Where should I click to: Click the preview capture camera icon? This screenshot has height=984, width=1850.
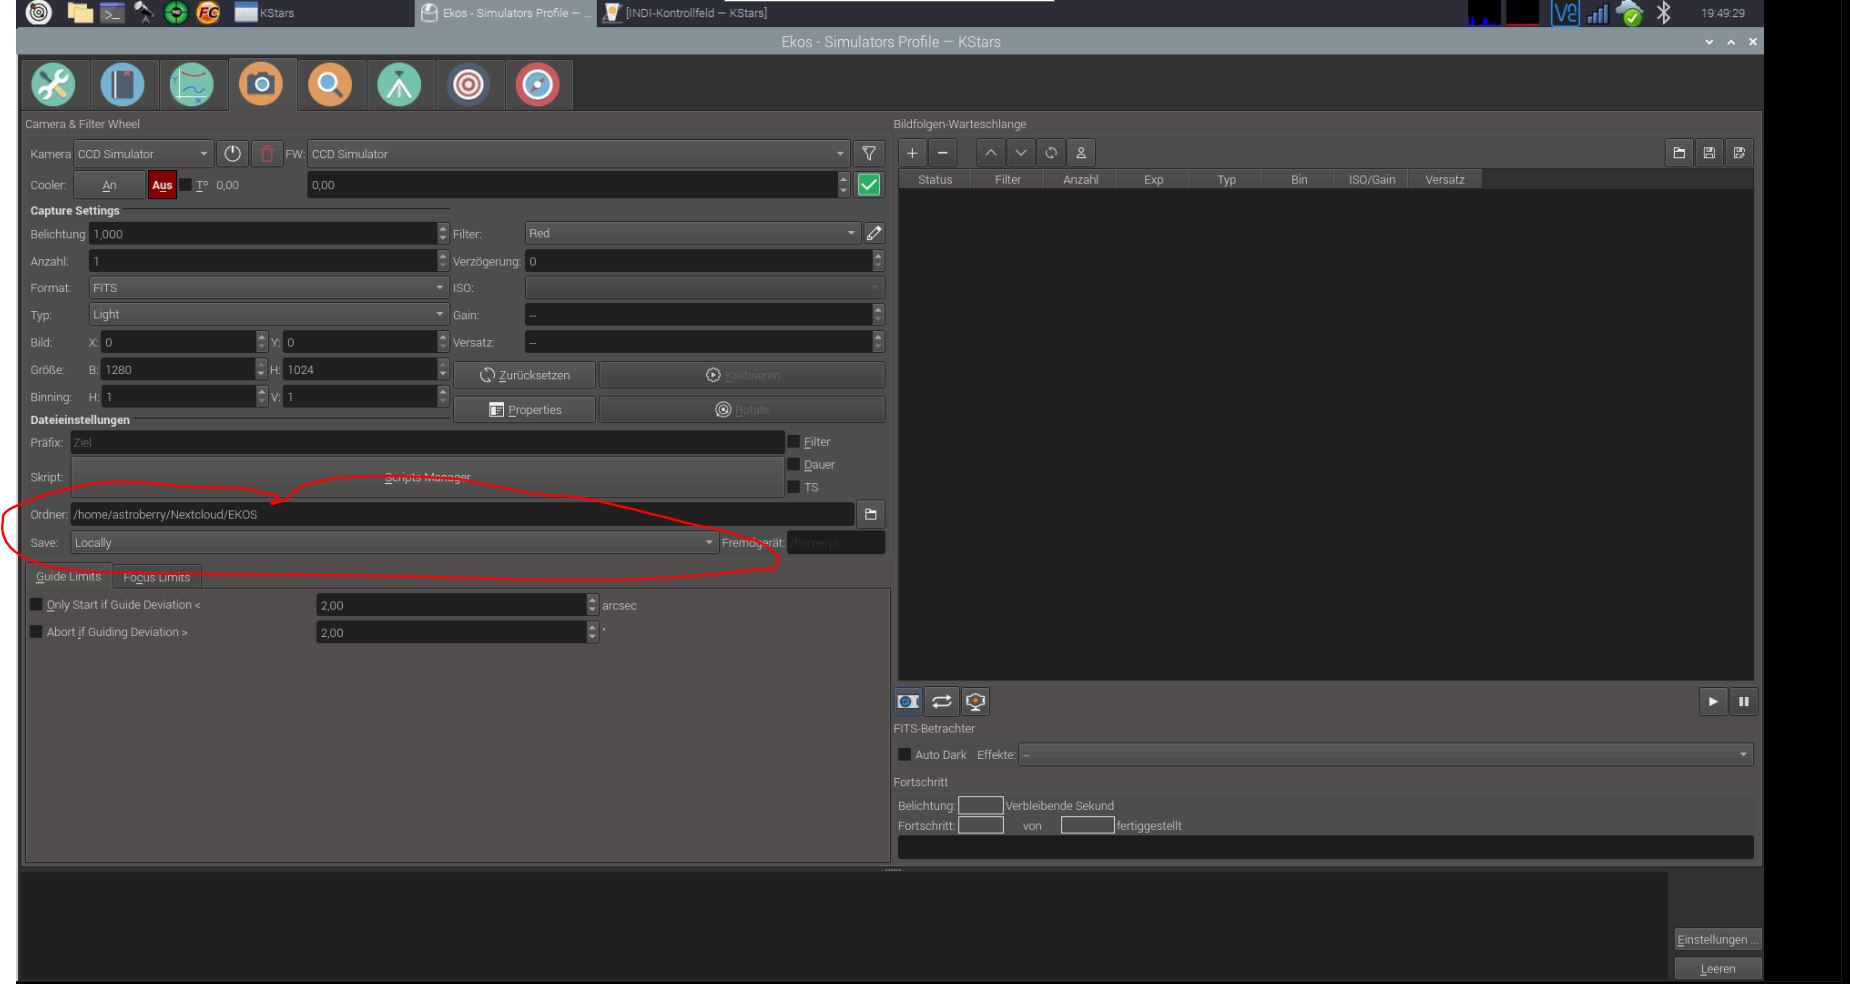910,702
